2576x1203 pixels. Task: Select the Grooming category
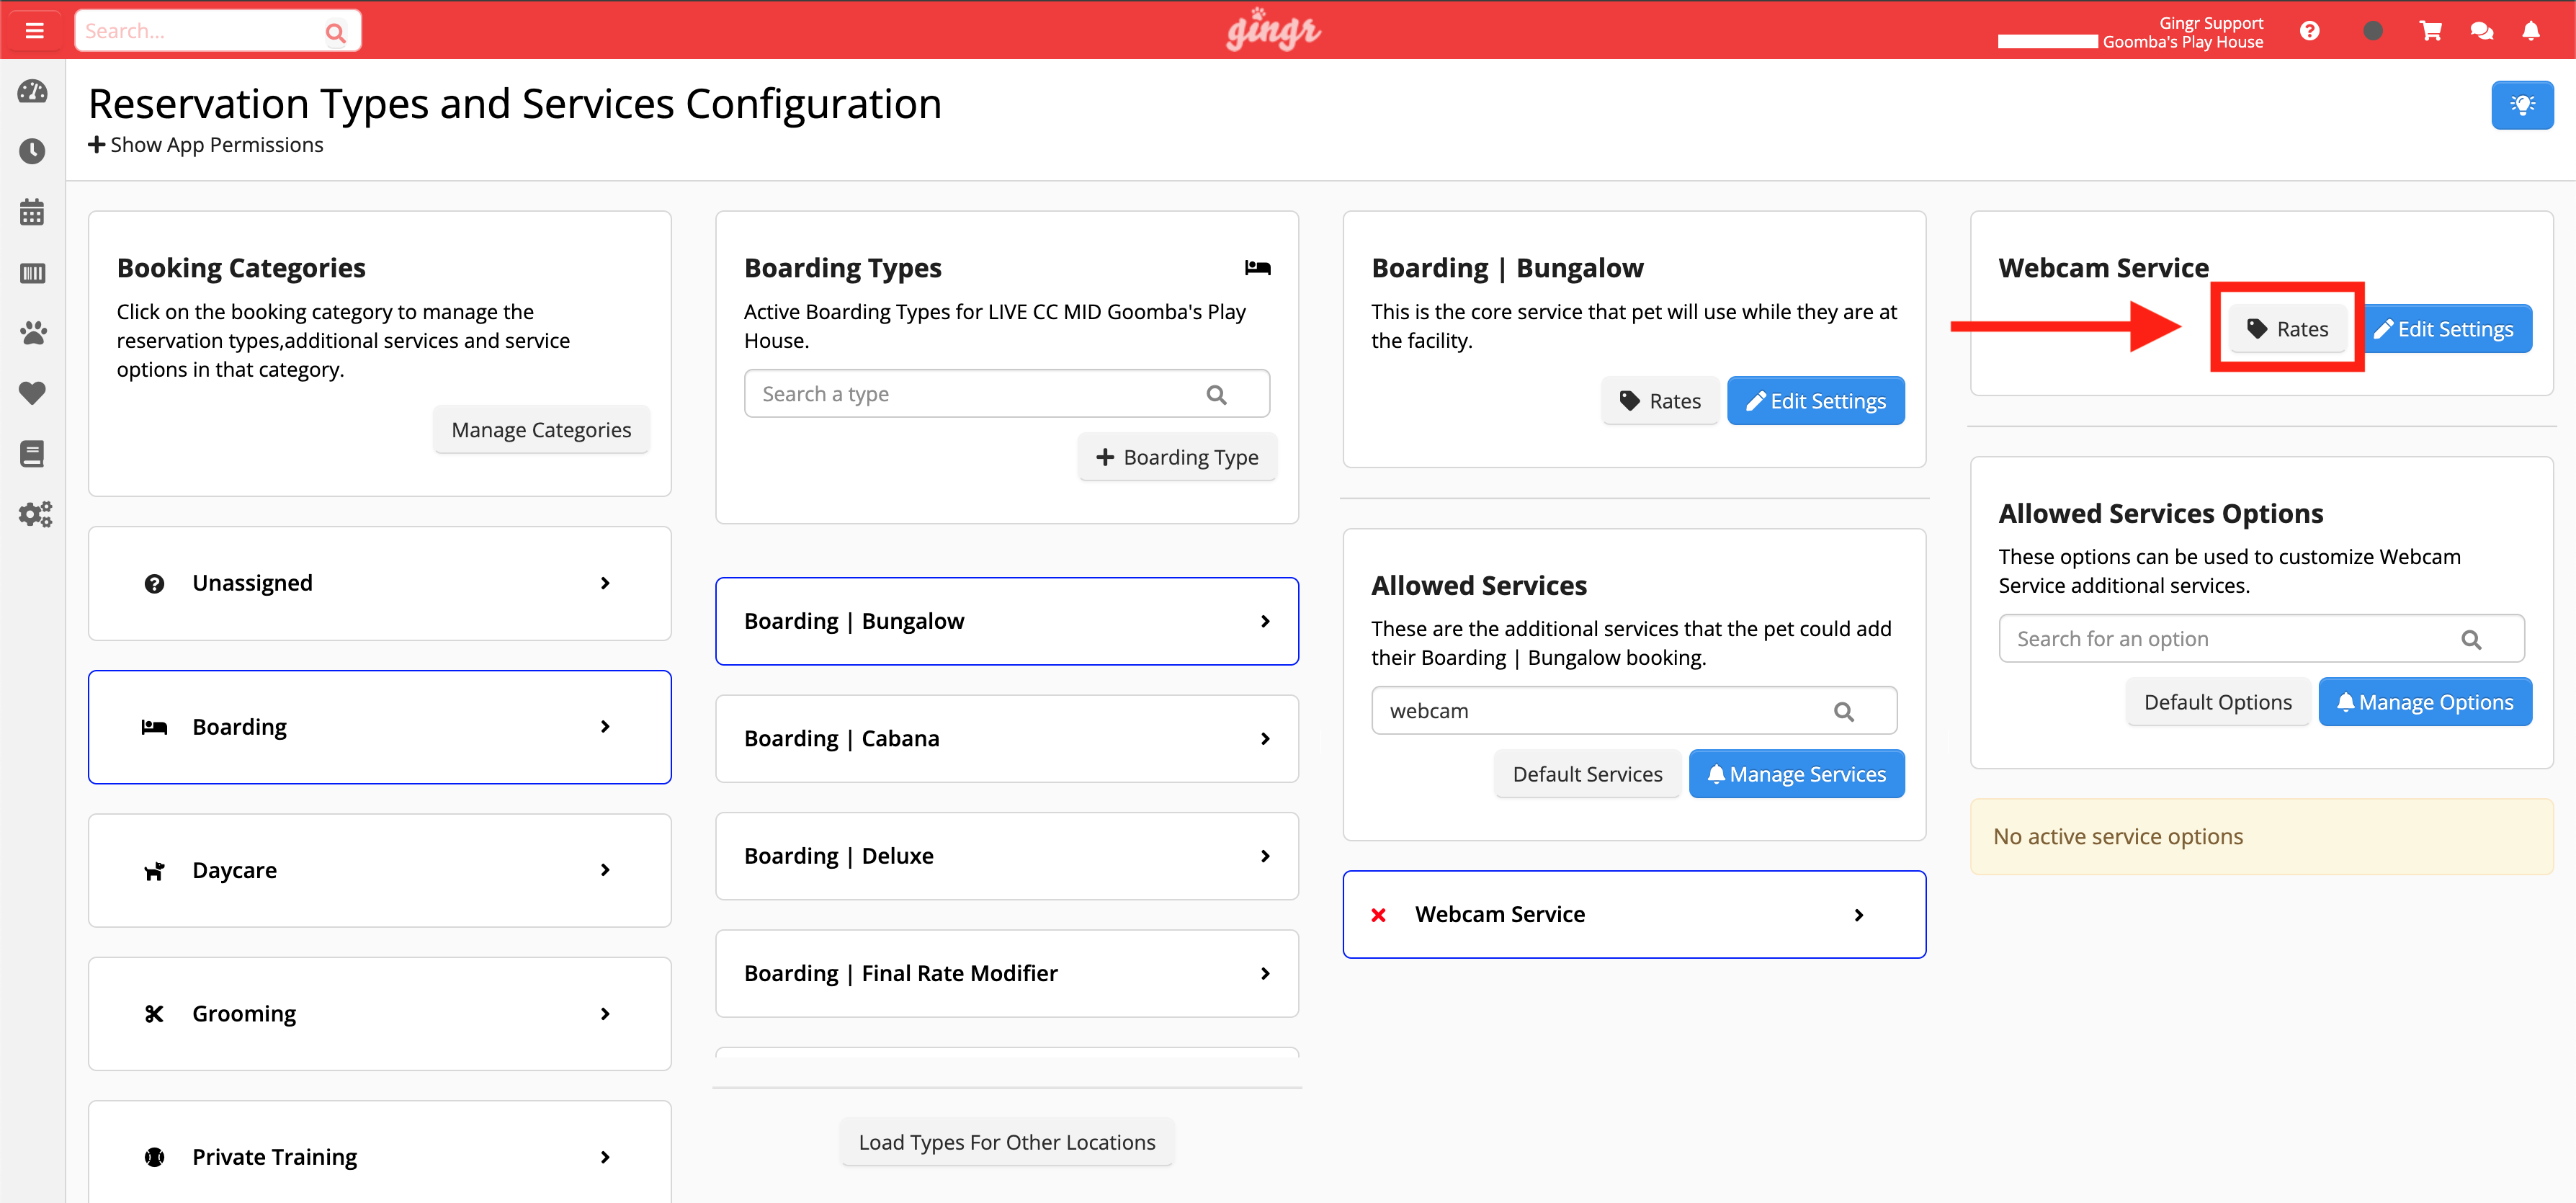(x=379, y=1013)
